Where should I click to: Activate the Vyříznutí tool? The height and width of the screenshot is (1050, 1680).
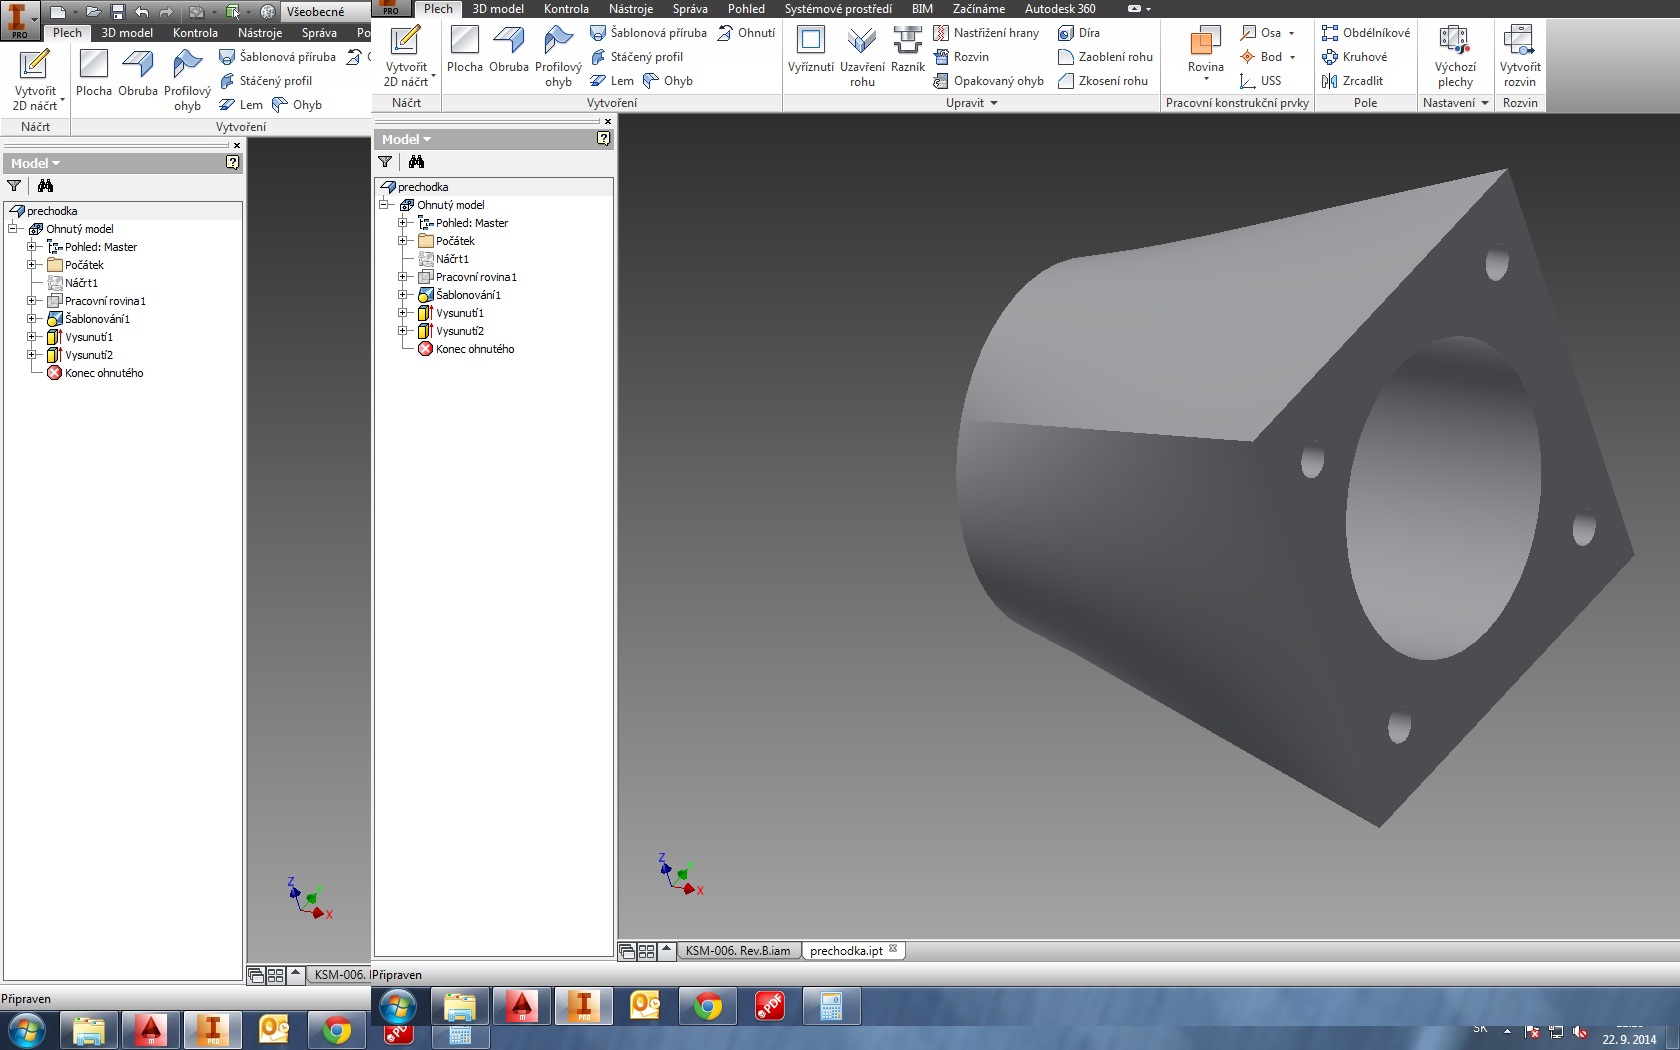(811, 50)
